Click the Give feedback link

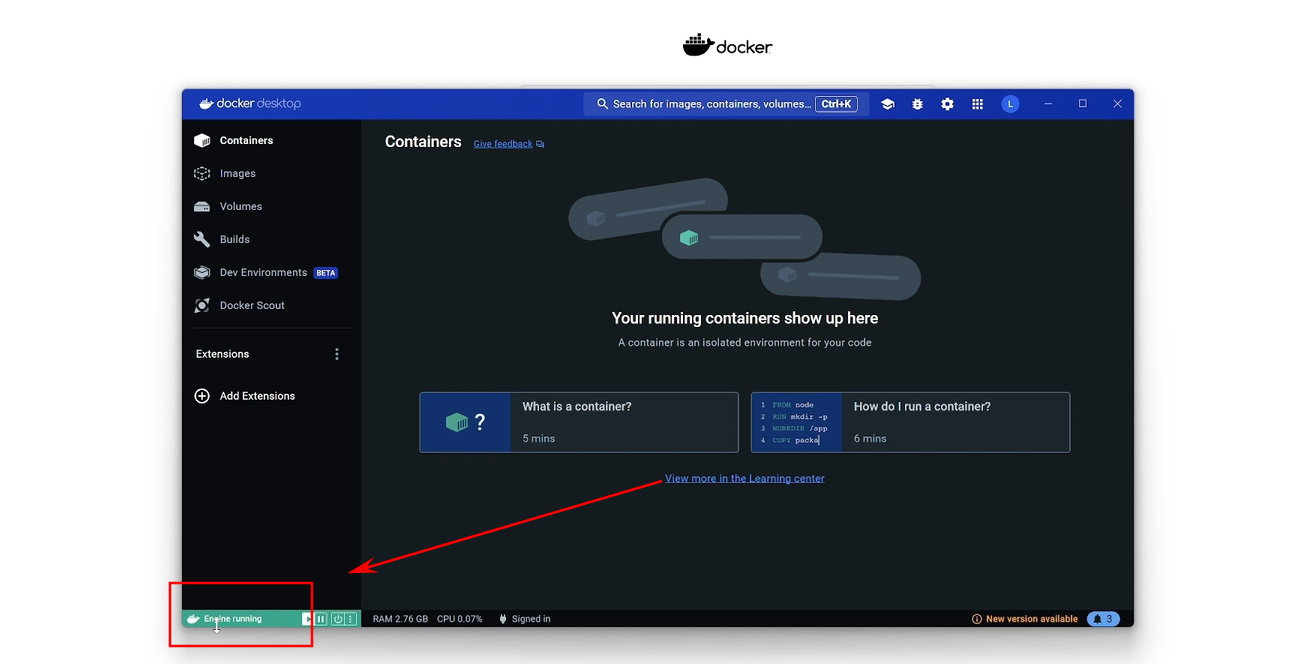[503, 144]
